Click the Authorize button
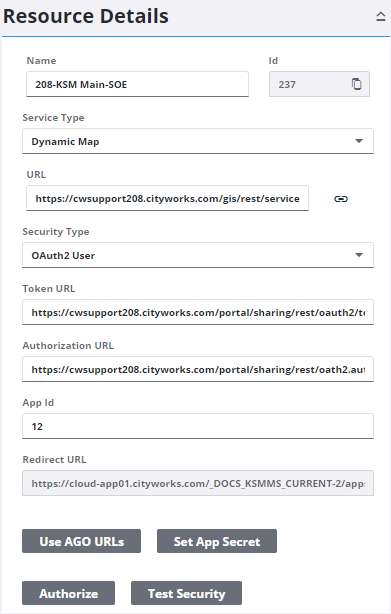Image resolution: width=391 pixels, height=614 pixels. [x=68, y=593]
